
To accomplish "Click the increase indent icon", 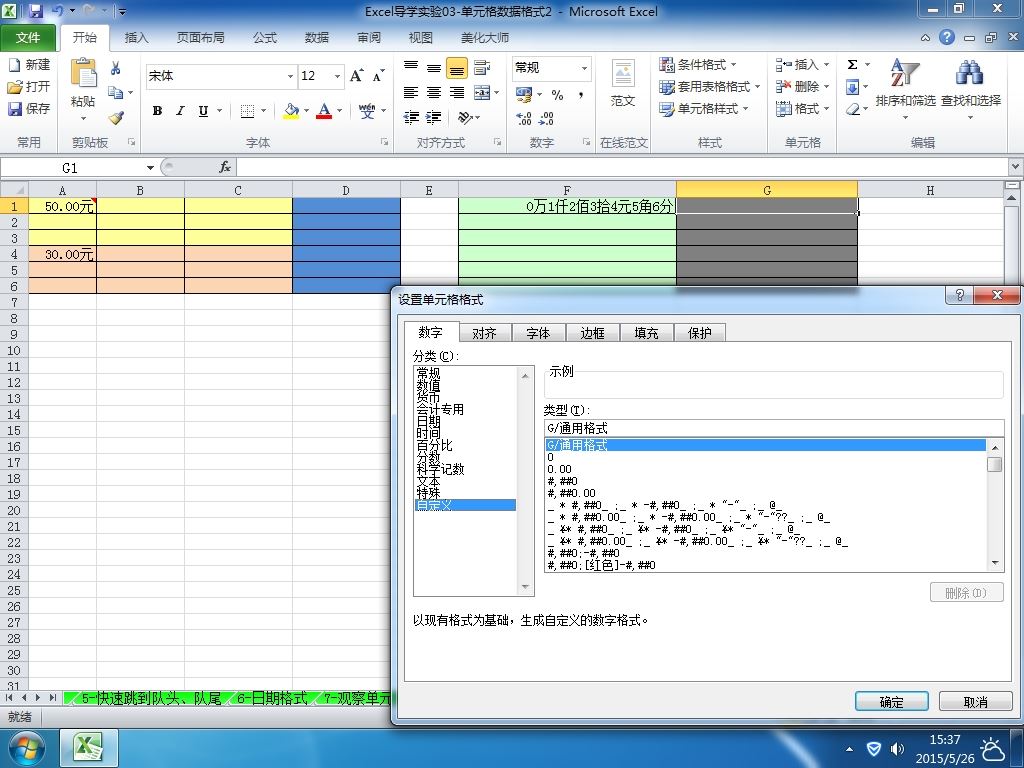I will pyautogui.click(x=434, y=118).
